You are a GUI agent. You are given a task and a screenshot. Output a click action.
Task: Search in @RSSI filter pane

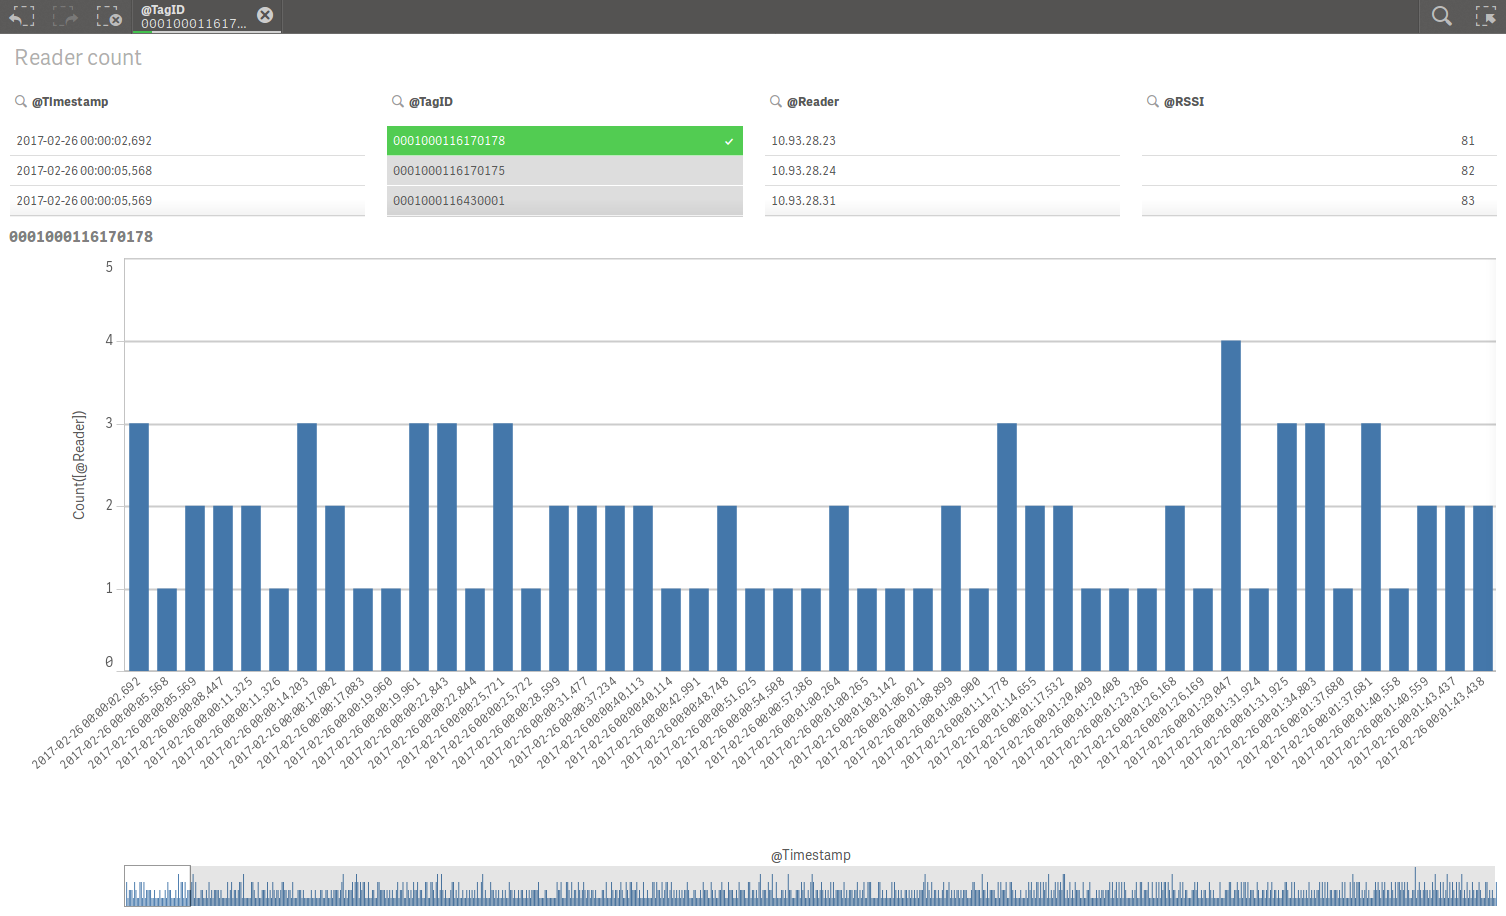click(1152, 101)
